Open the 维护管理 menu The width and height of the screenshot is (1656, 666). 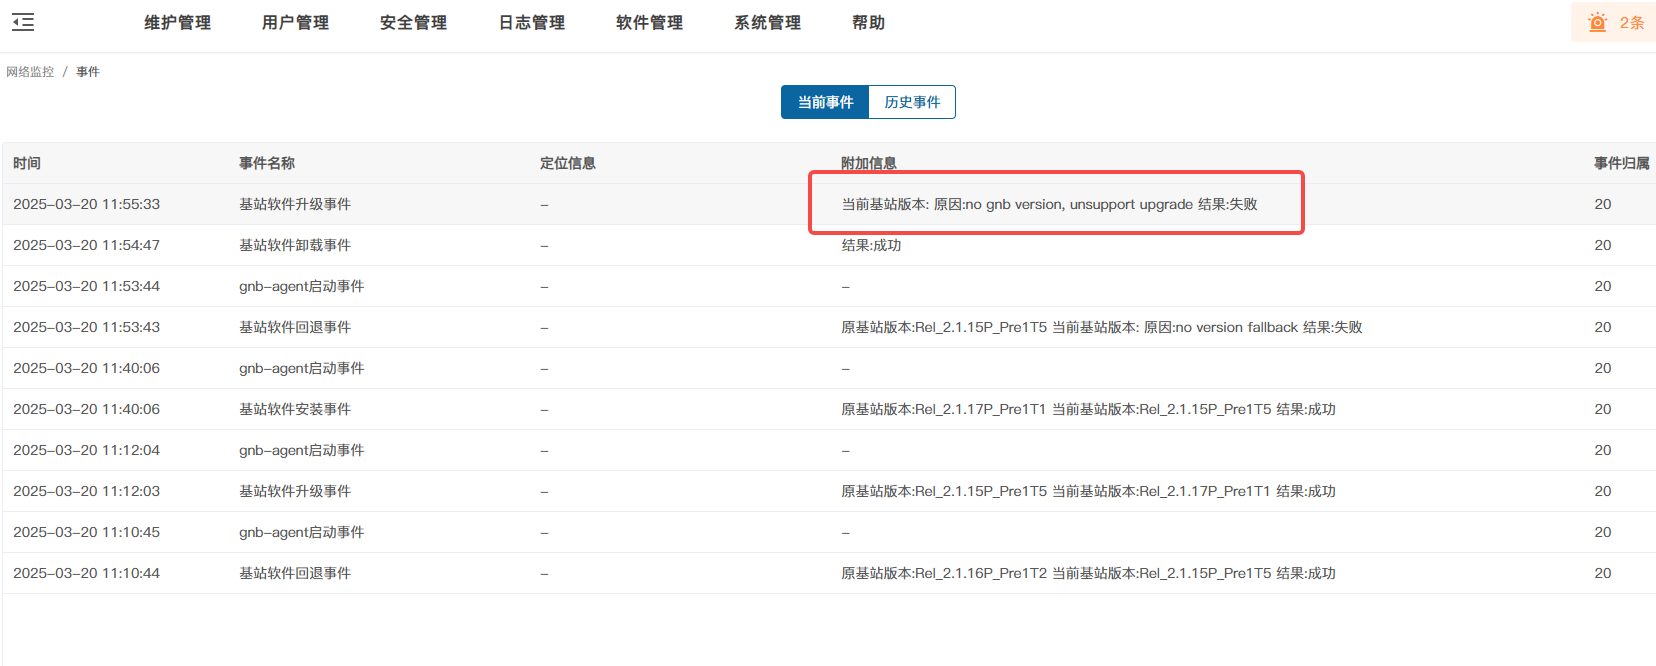pyautogui.click(x=177, y=22)
